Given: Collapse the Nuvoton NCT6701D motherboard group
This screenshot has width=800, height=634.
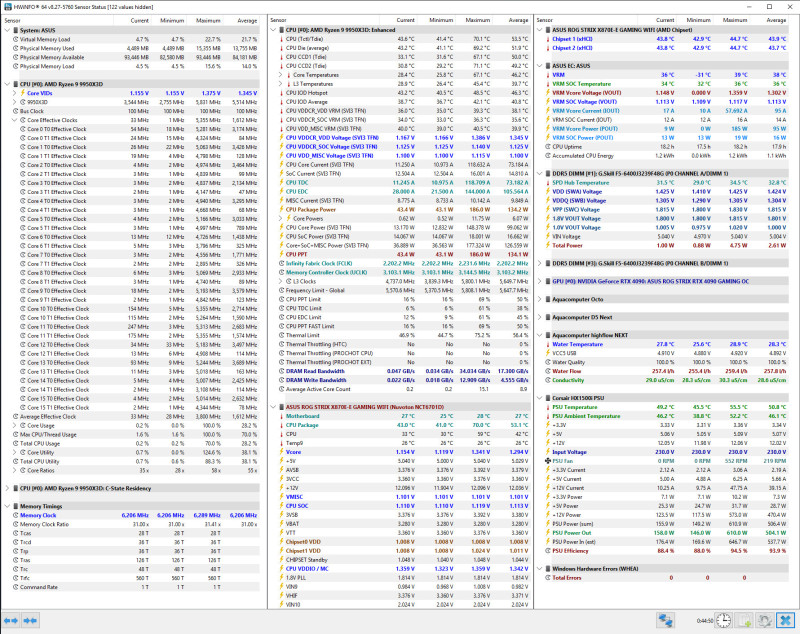Looking at the screenshot, I should [273, 407].
